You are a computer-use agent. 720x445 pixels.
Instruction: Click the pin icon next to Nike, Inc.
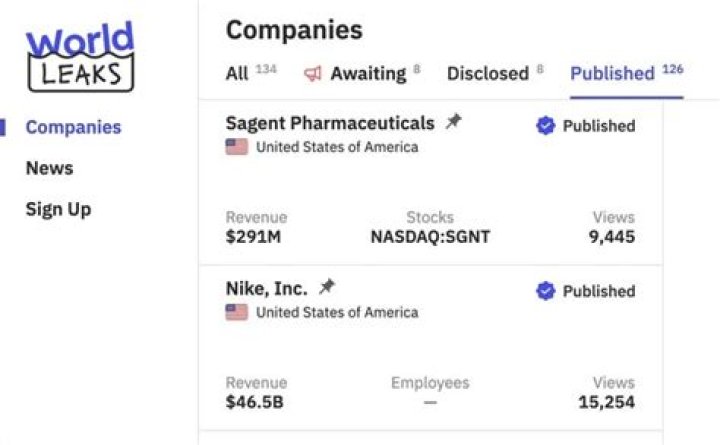327,287
